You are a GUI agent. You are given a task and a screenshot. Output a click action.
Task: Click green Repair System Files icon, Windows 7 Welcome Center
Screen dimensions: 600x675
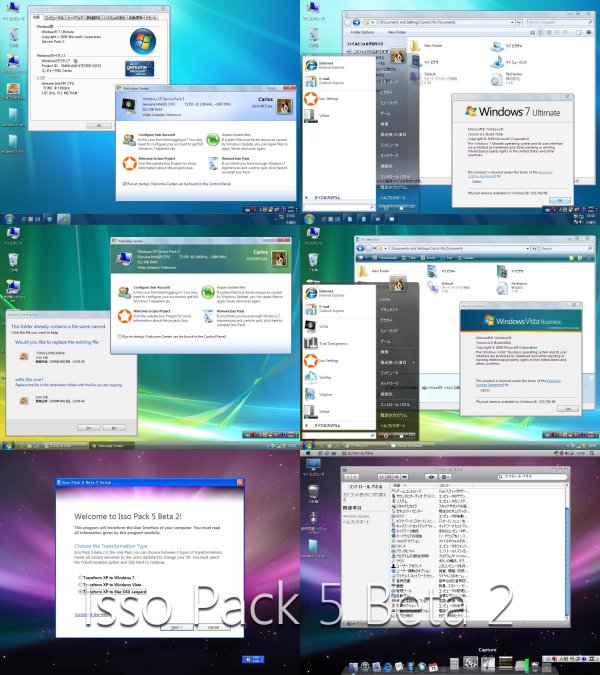(x=213, y=139)
